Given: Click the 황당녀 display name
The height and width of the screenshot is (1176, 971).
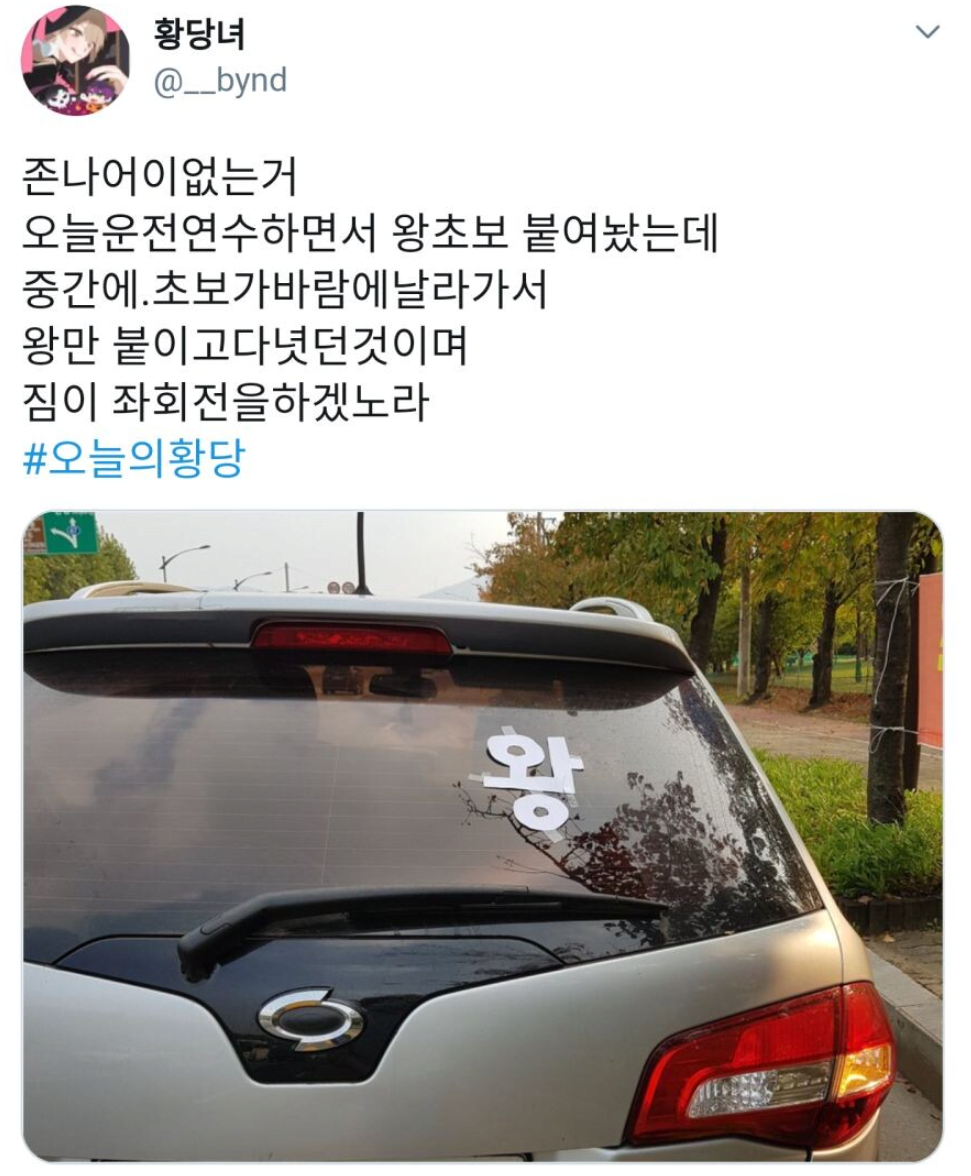Looking at the screenshot, I should (x=199, y=34).
